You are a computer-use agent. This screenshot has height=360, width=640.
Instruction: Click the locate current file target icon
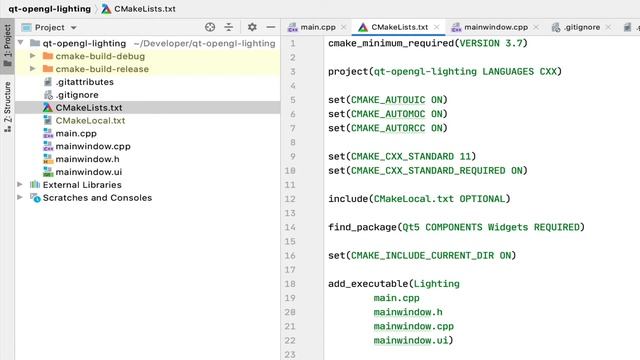click(210, 27)
